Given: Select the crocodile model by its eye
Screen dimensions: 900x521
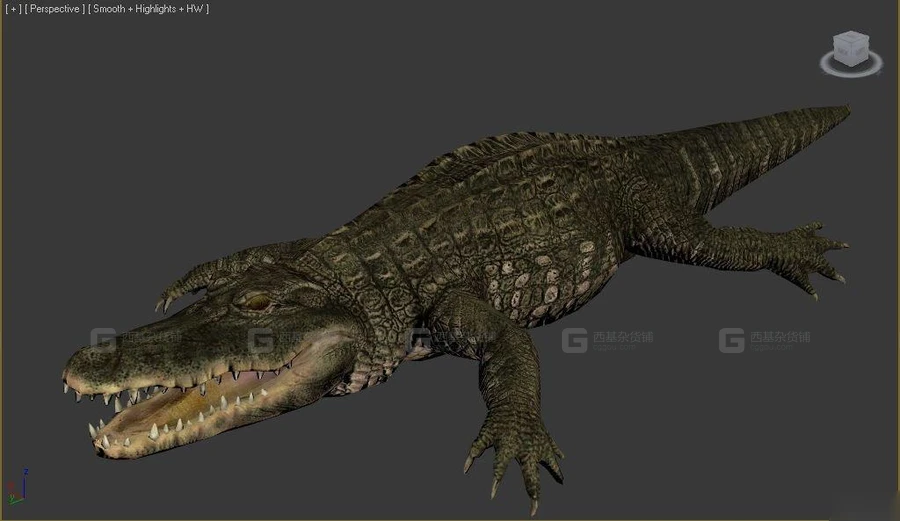Looking at the screenshot, I should pyautogui.click(x=256, y=300).
